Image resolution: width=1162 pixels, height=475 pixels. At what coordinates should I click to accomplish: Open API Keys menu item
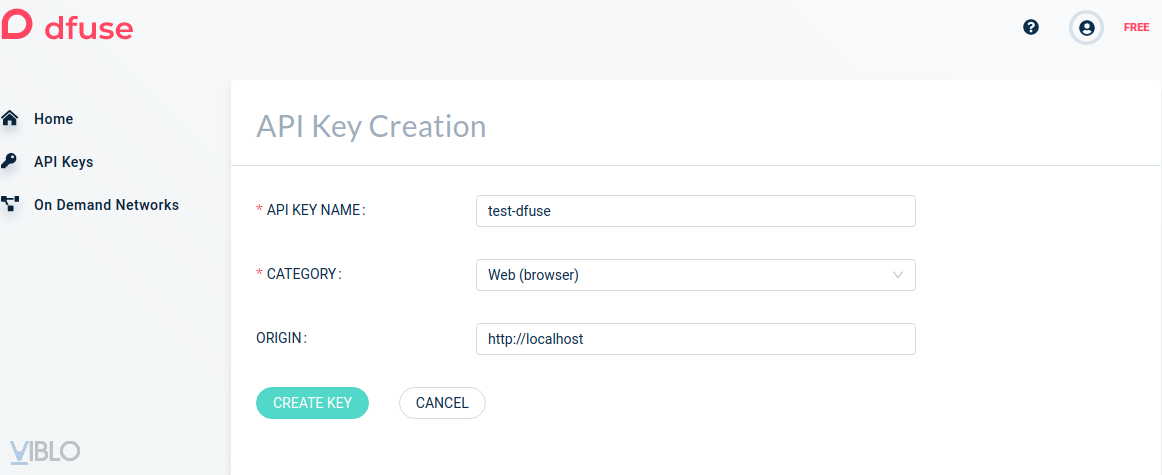(x=63, y=162)
